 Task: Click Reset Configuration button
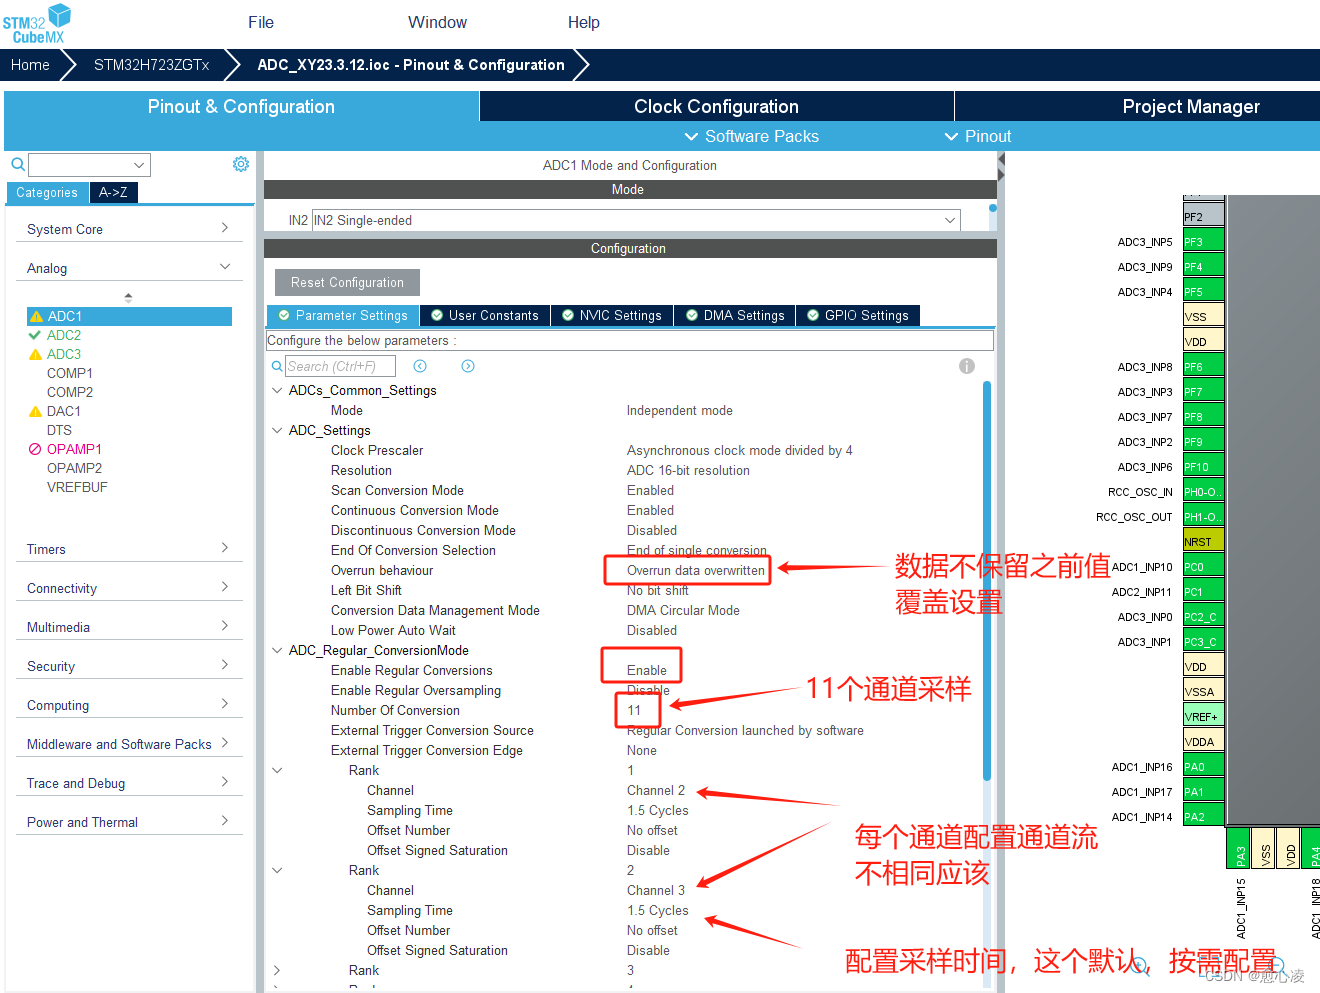(x=347, y=282)
